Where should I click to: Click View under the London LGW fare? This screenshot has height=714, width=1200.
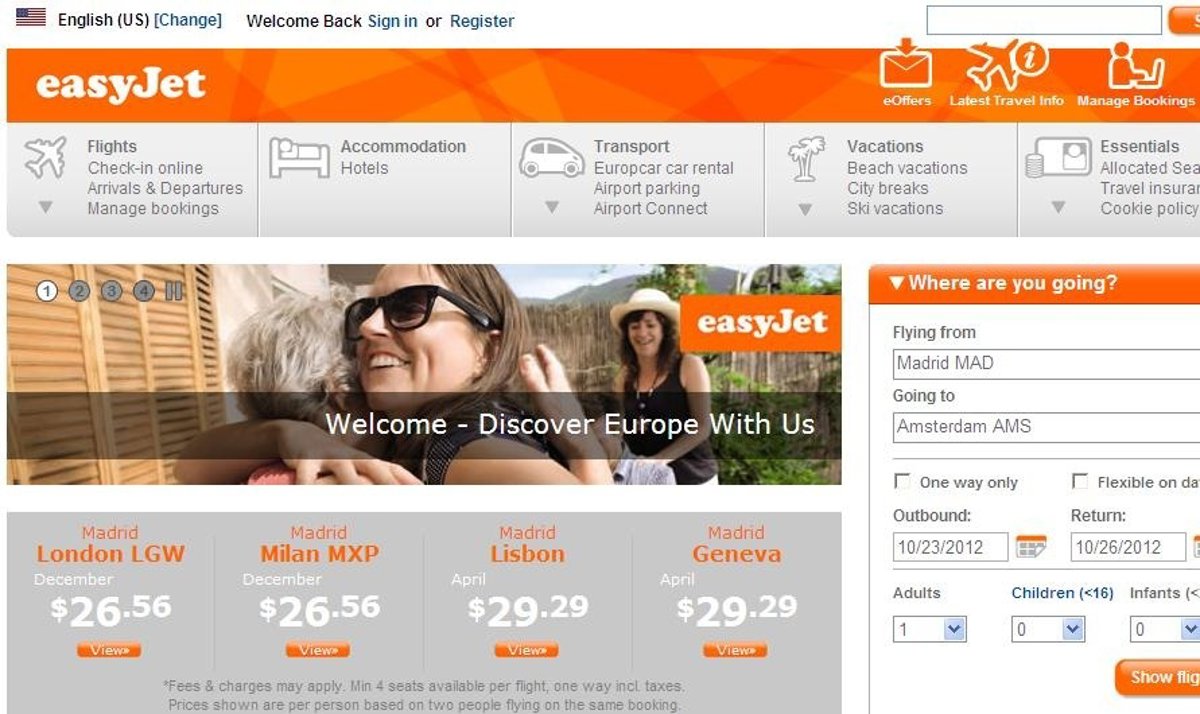click(109, 650)
